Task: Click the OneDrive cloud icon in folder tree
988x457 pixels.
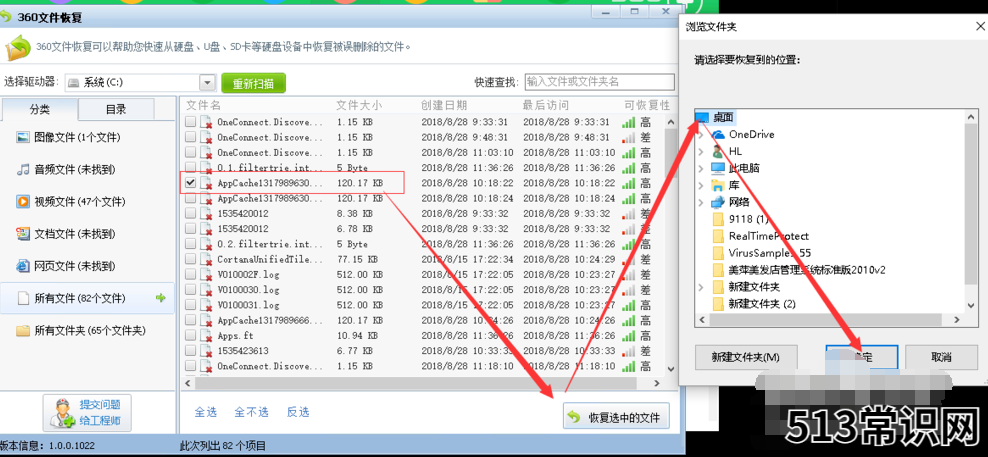Action: (718, 134)
